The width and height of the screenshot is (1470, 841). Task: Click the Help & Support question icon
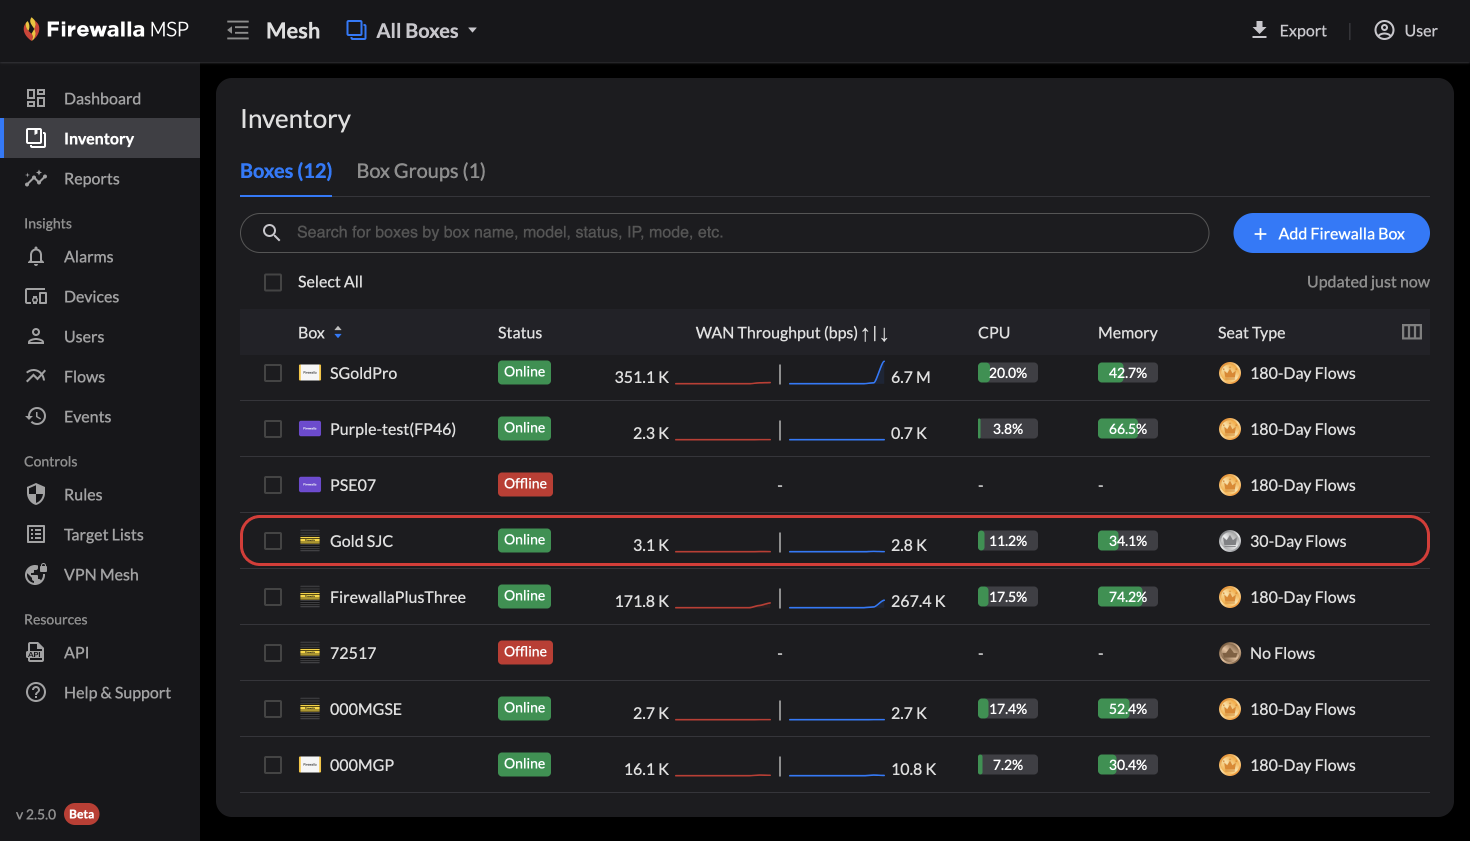click(x=36, y=692)
